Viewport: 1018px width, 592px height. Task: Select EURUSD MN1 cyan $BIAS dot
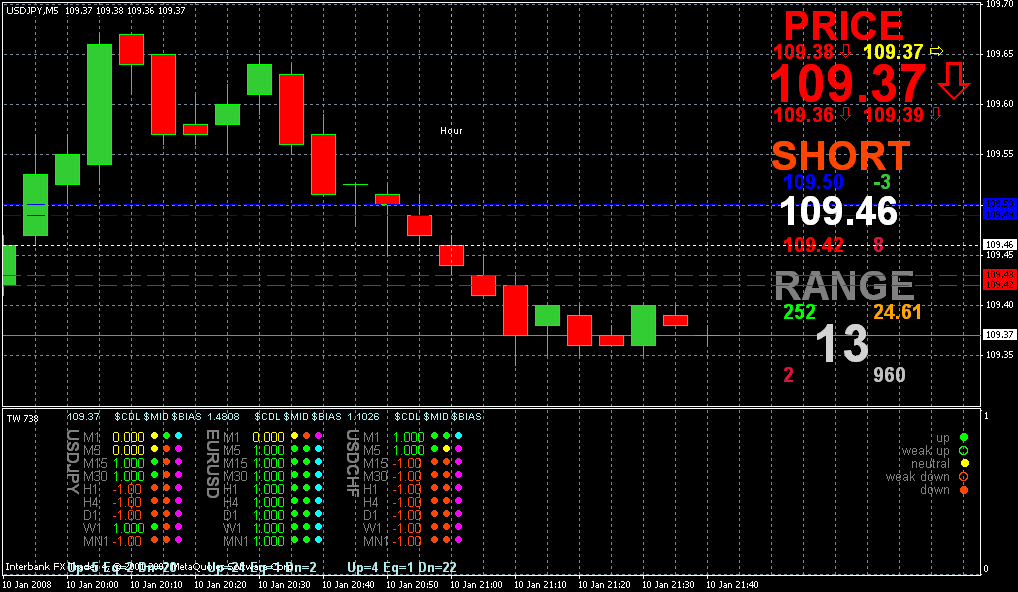tap(319, 540)
